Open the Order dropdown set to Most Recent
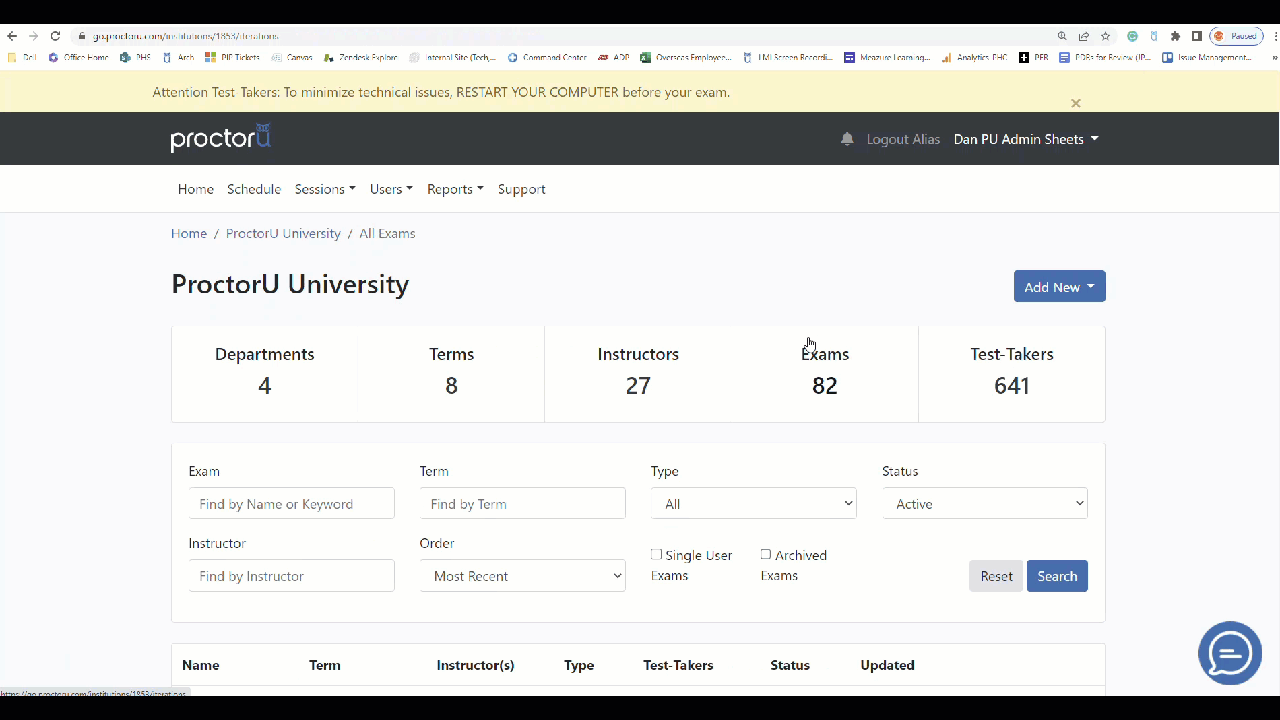This screenshot has height=720, width=1280. pos(523,575)
